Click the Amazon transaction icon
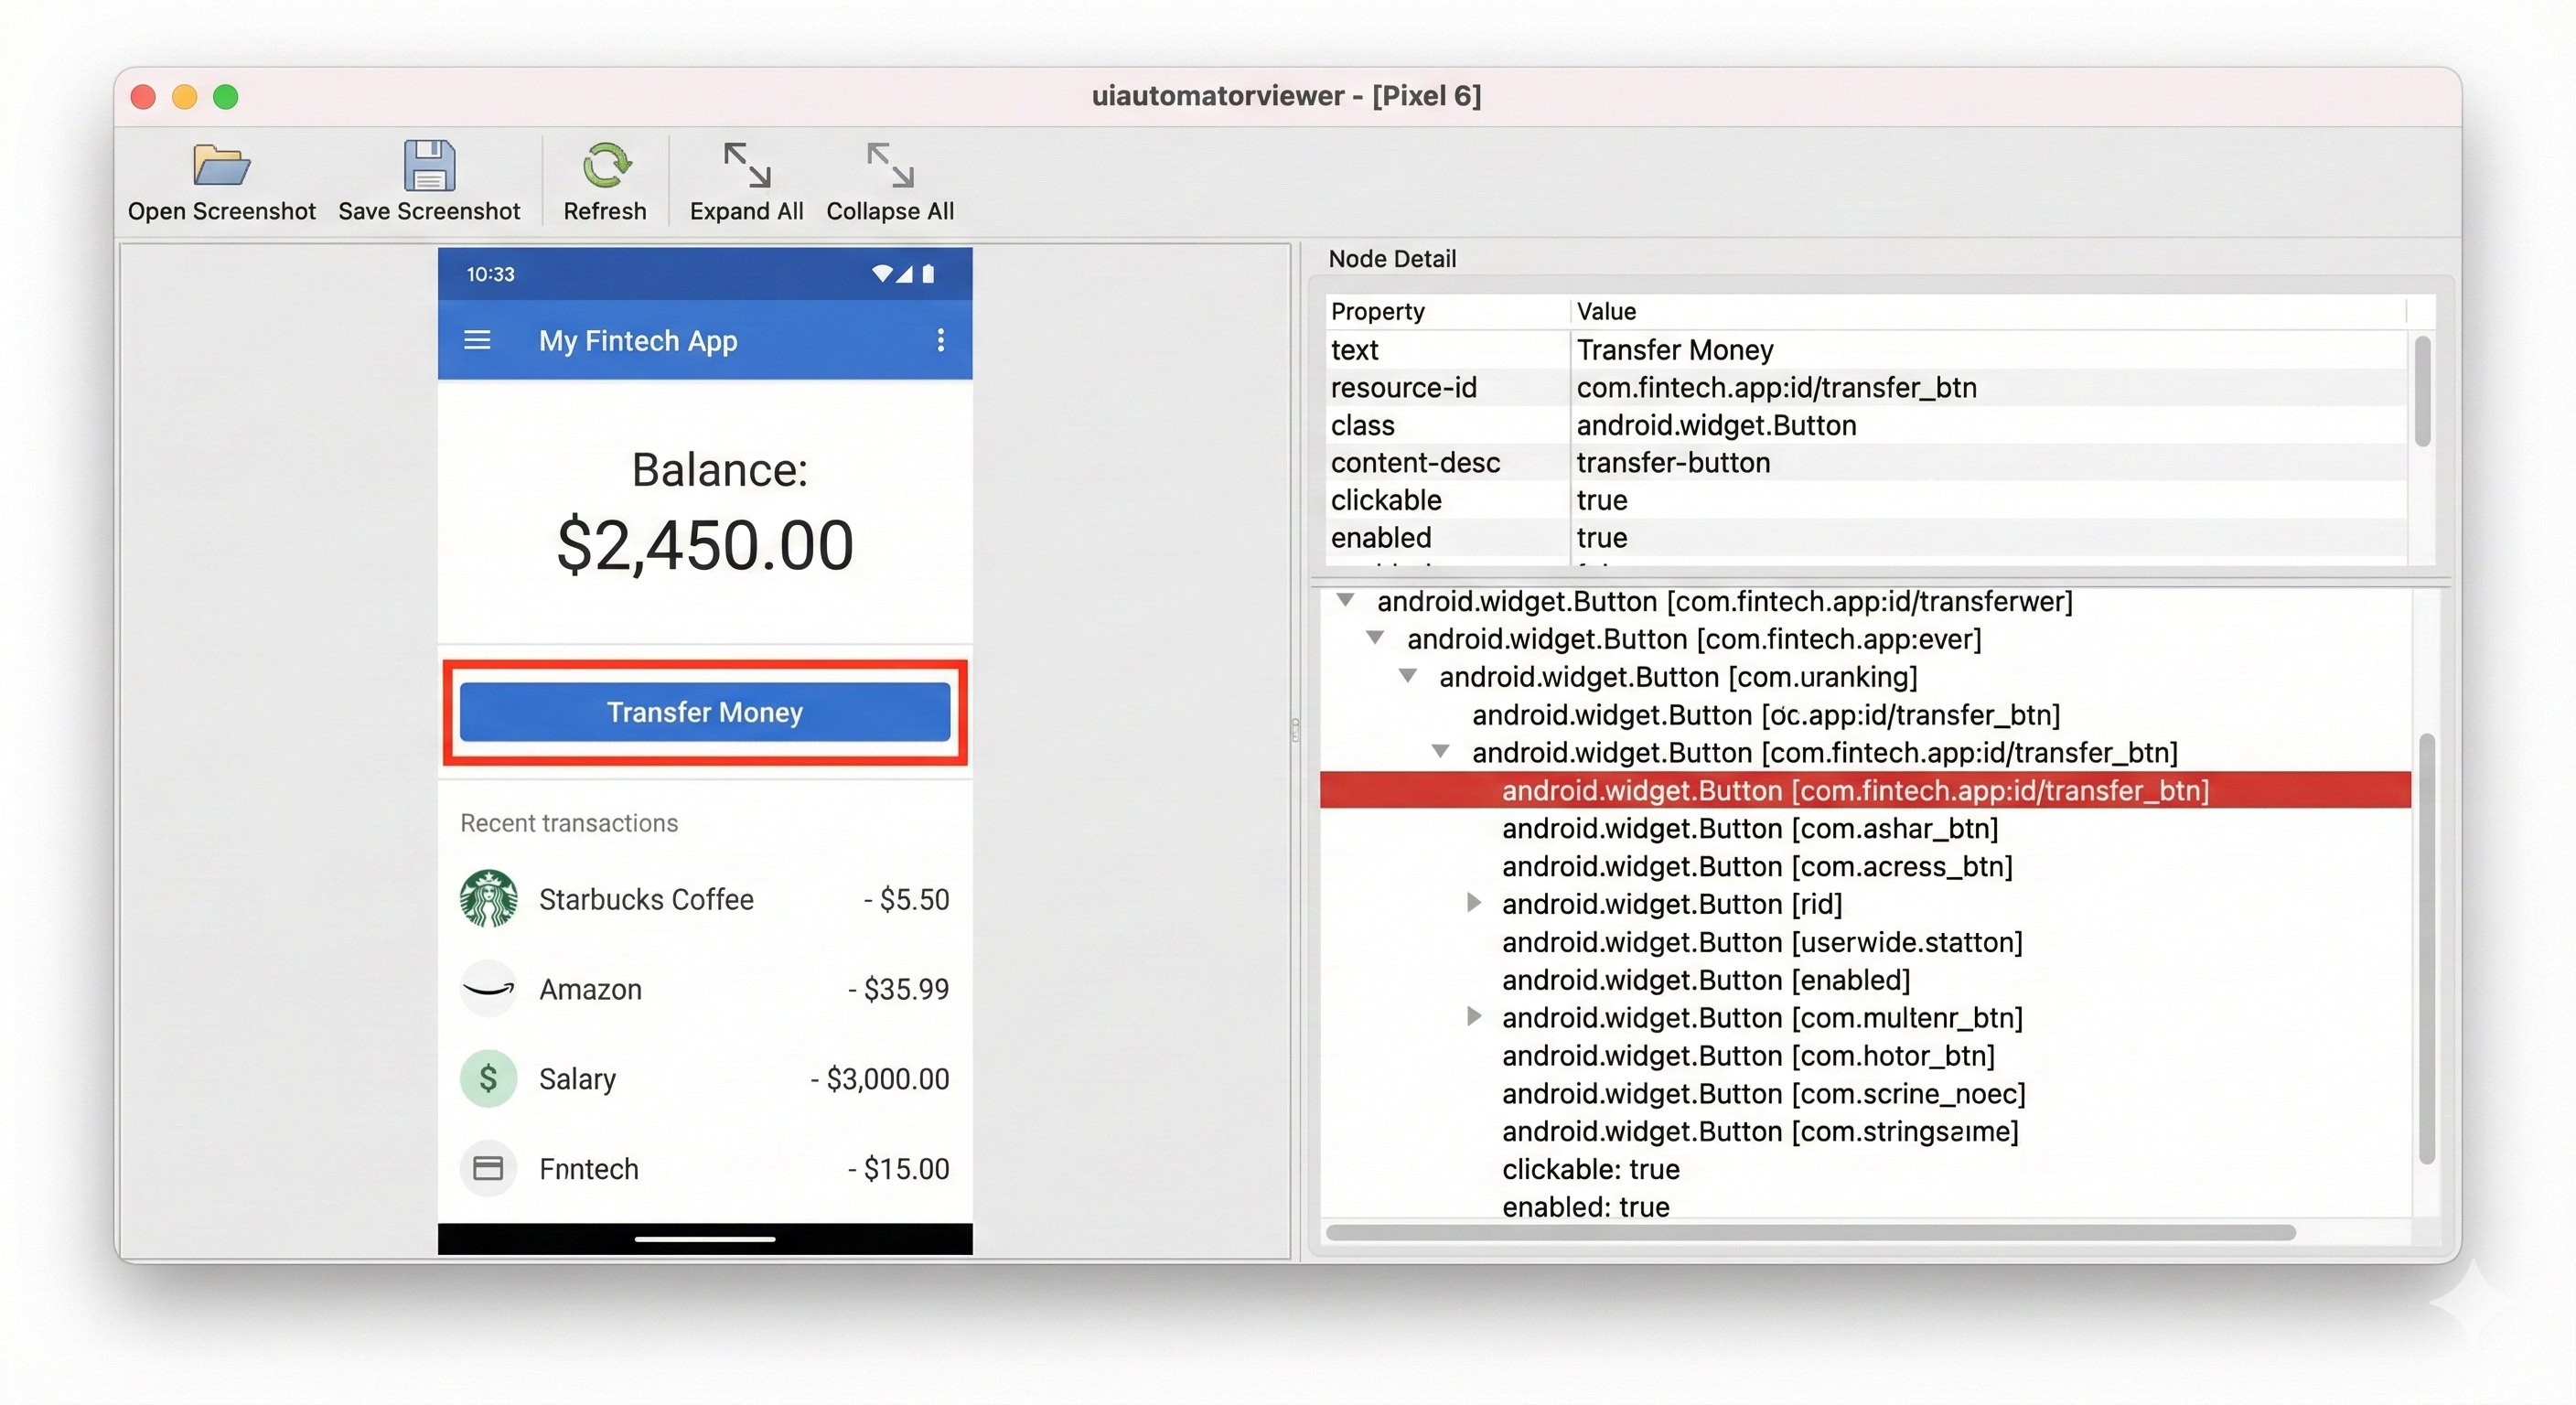The image size is (2576, 1405). click(488, 988)
